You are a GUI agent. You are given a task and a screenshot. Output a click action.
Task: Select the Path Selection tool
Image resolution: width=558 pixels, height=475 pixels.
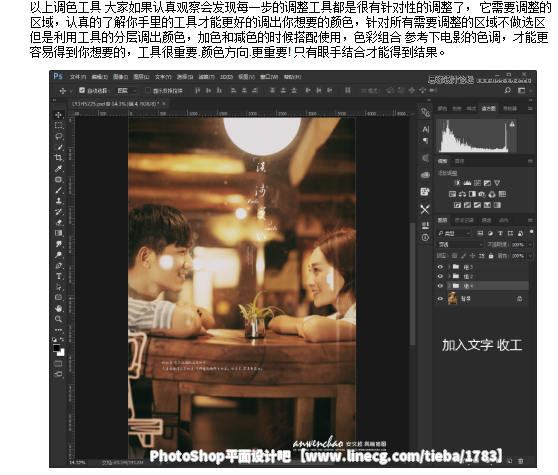point(59,287)
